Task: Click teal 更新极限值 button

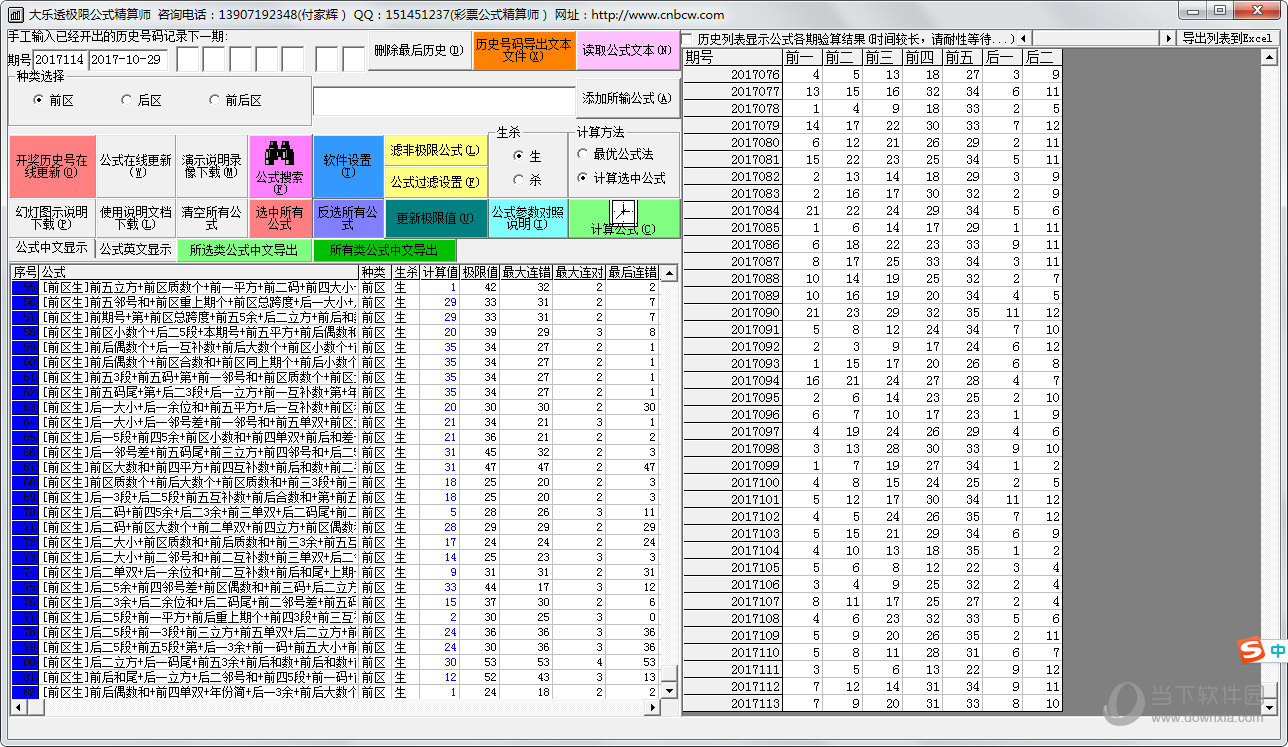Action: [435, 218]
